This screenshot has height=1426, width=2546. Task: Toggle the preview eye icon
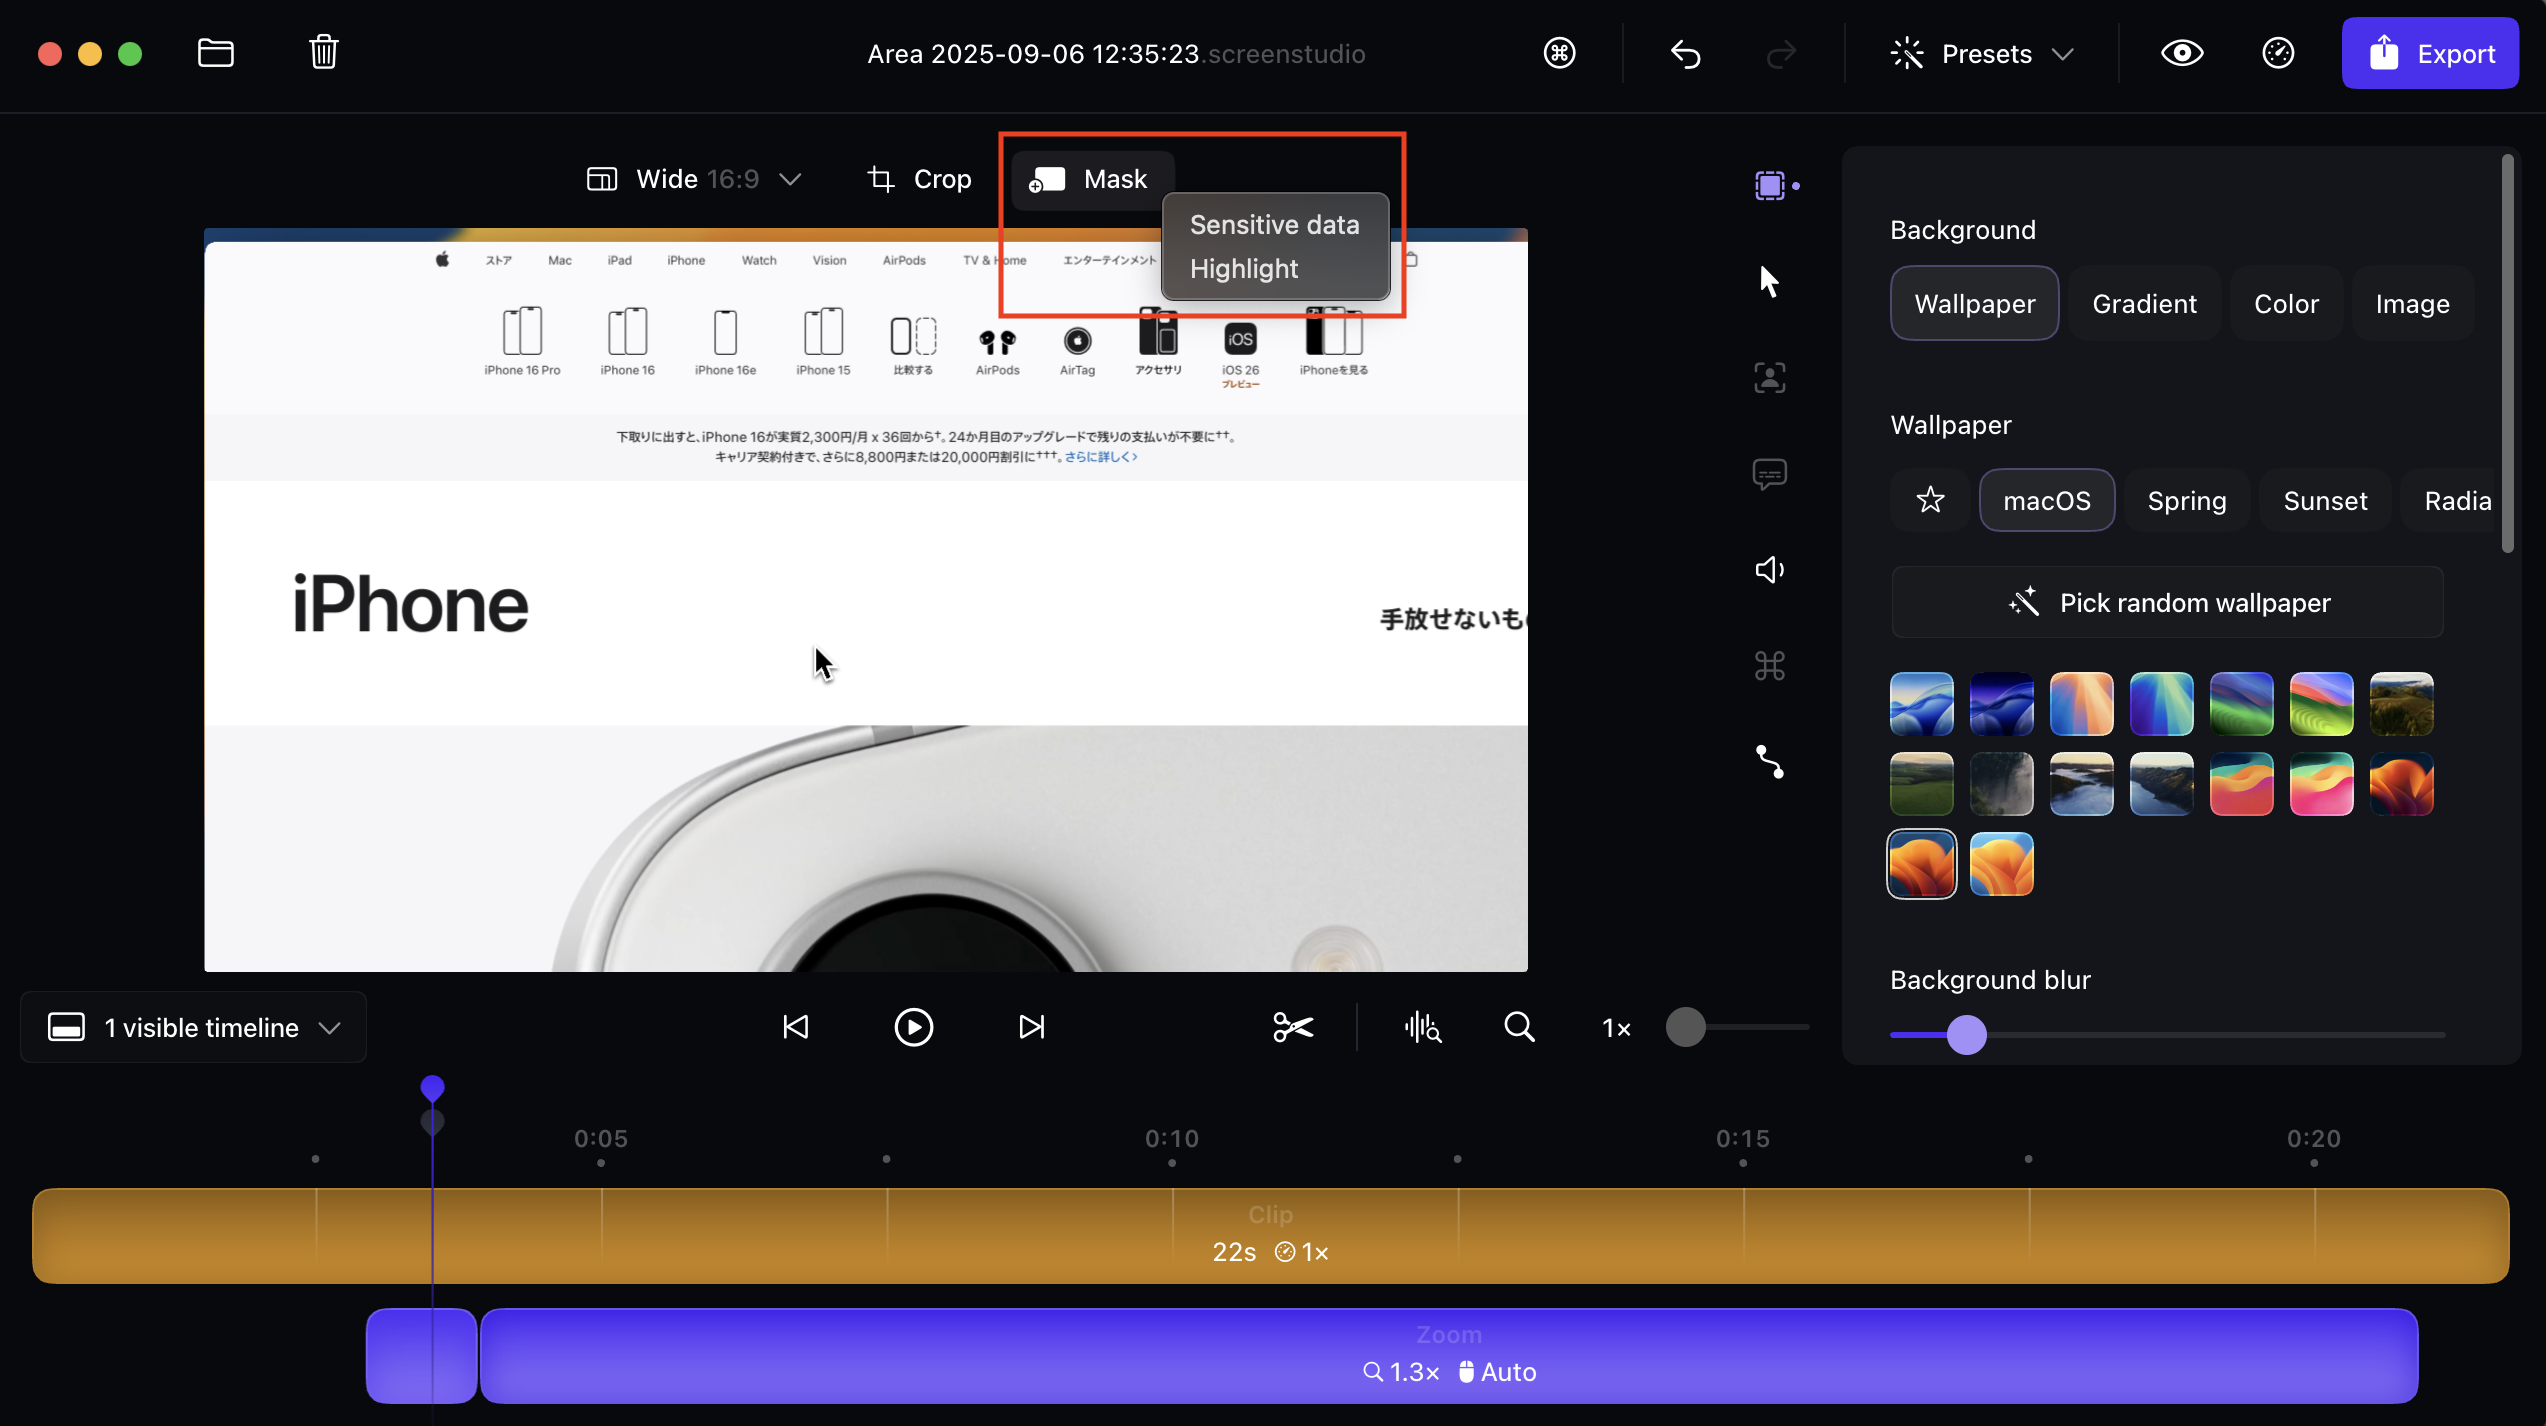tap(2181, 53)
